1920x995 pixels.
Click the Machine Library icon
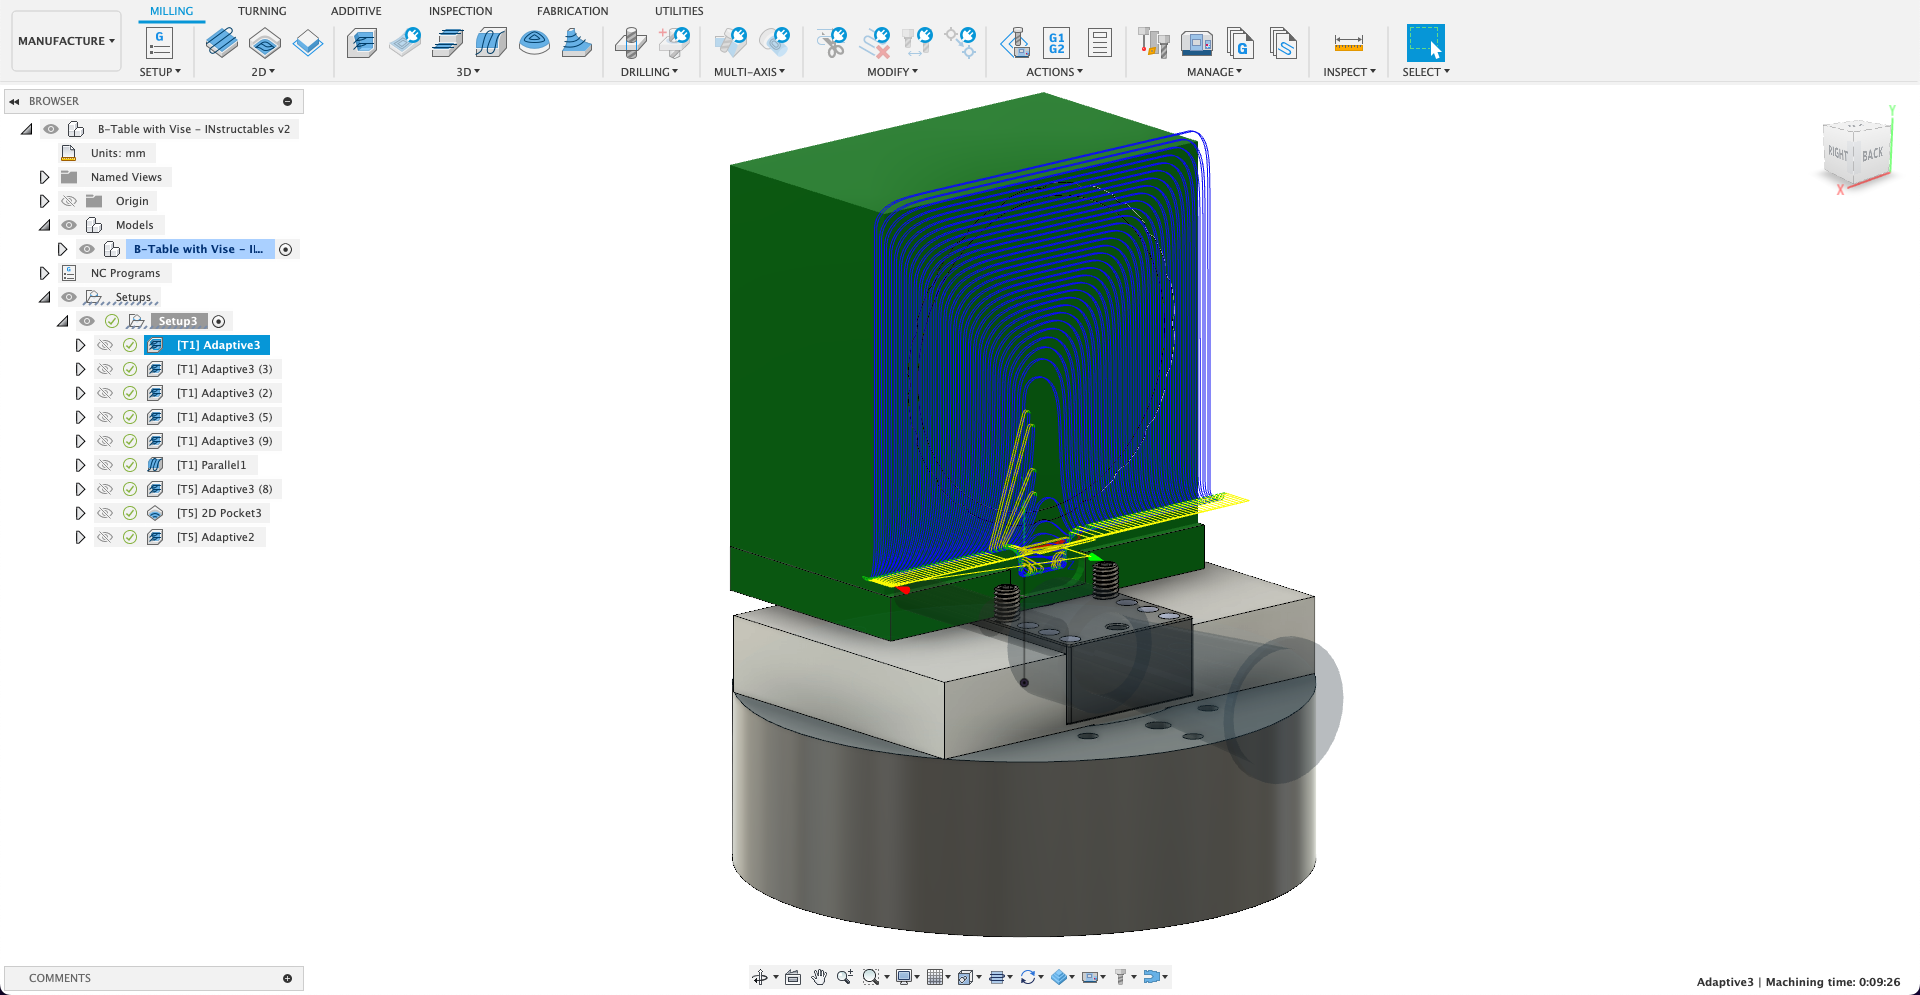(1197, 43)
